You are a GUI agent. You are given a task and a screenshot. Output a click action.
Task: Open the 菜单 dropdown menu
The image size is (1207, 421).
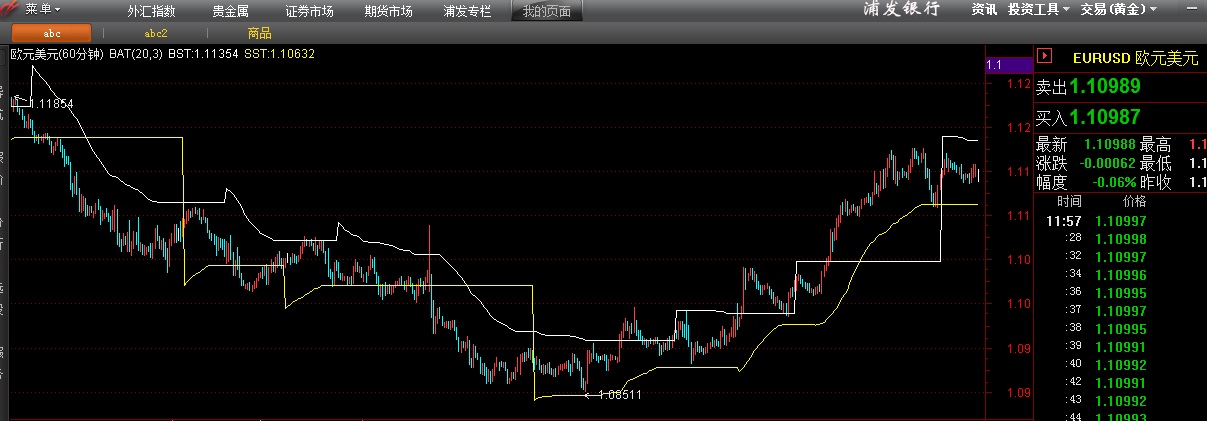(x=43, y=9)
